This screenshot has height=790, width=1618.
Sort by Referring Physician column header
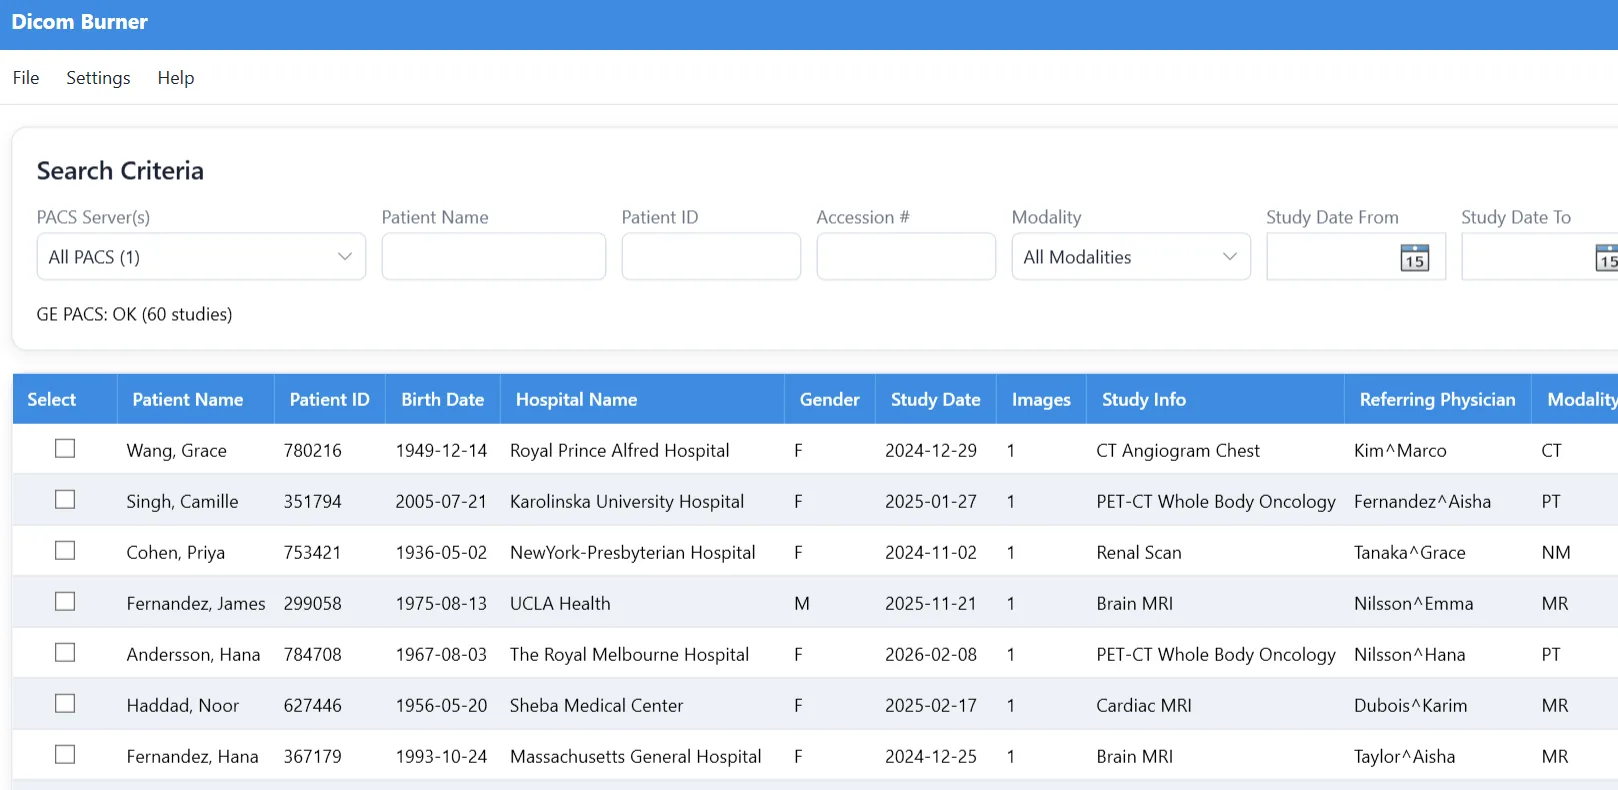tap(1437, 400)
